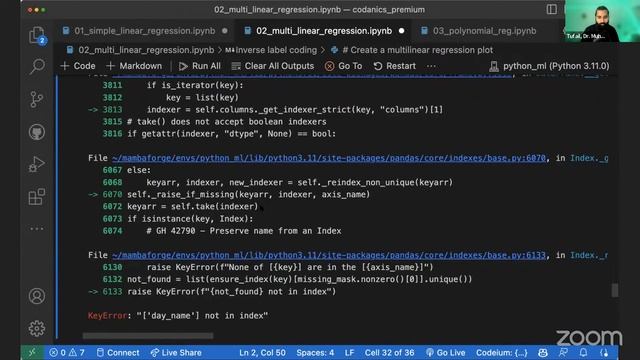The height and width of the screenshot is (360, 640).
Task: Open Codeium status item
Action: tap(502, 353)
